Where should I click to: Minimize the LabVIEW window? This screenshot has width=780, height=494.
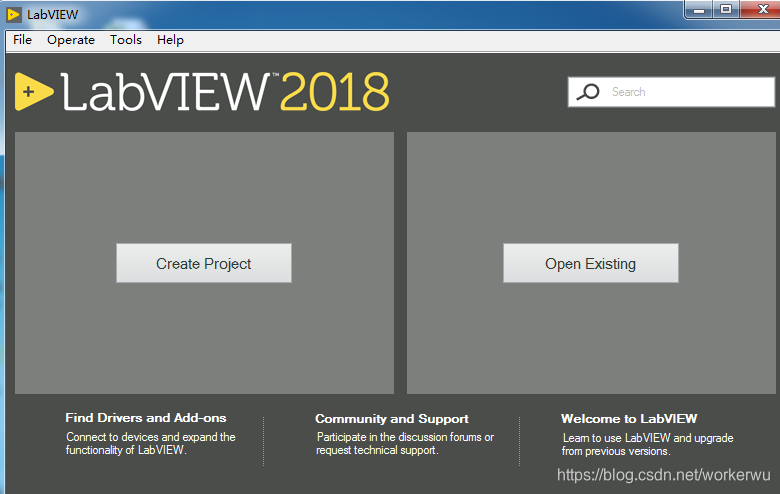699,9
